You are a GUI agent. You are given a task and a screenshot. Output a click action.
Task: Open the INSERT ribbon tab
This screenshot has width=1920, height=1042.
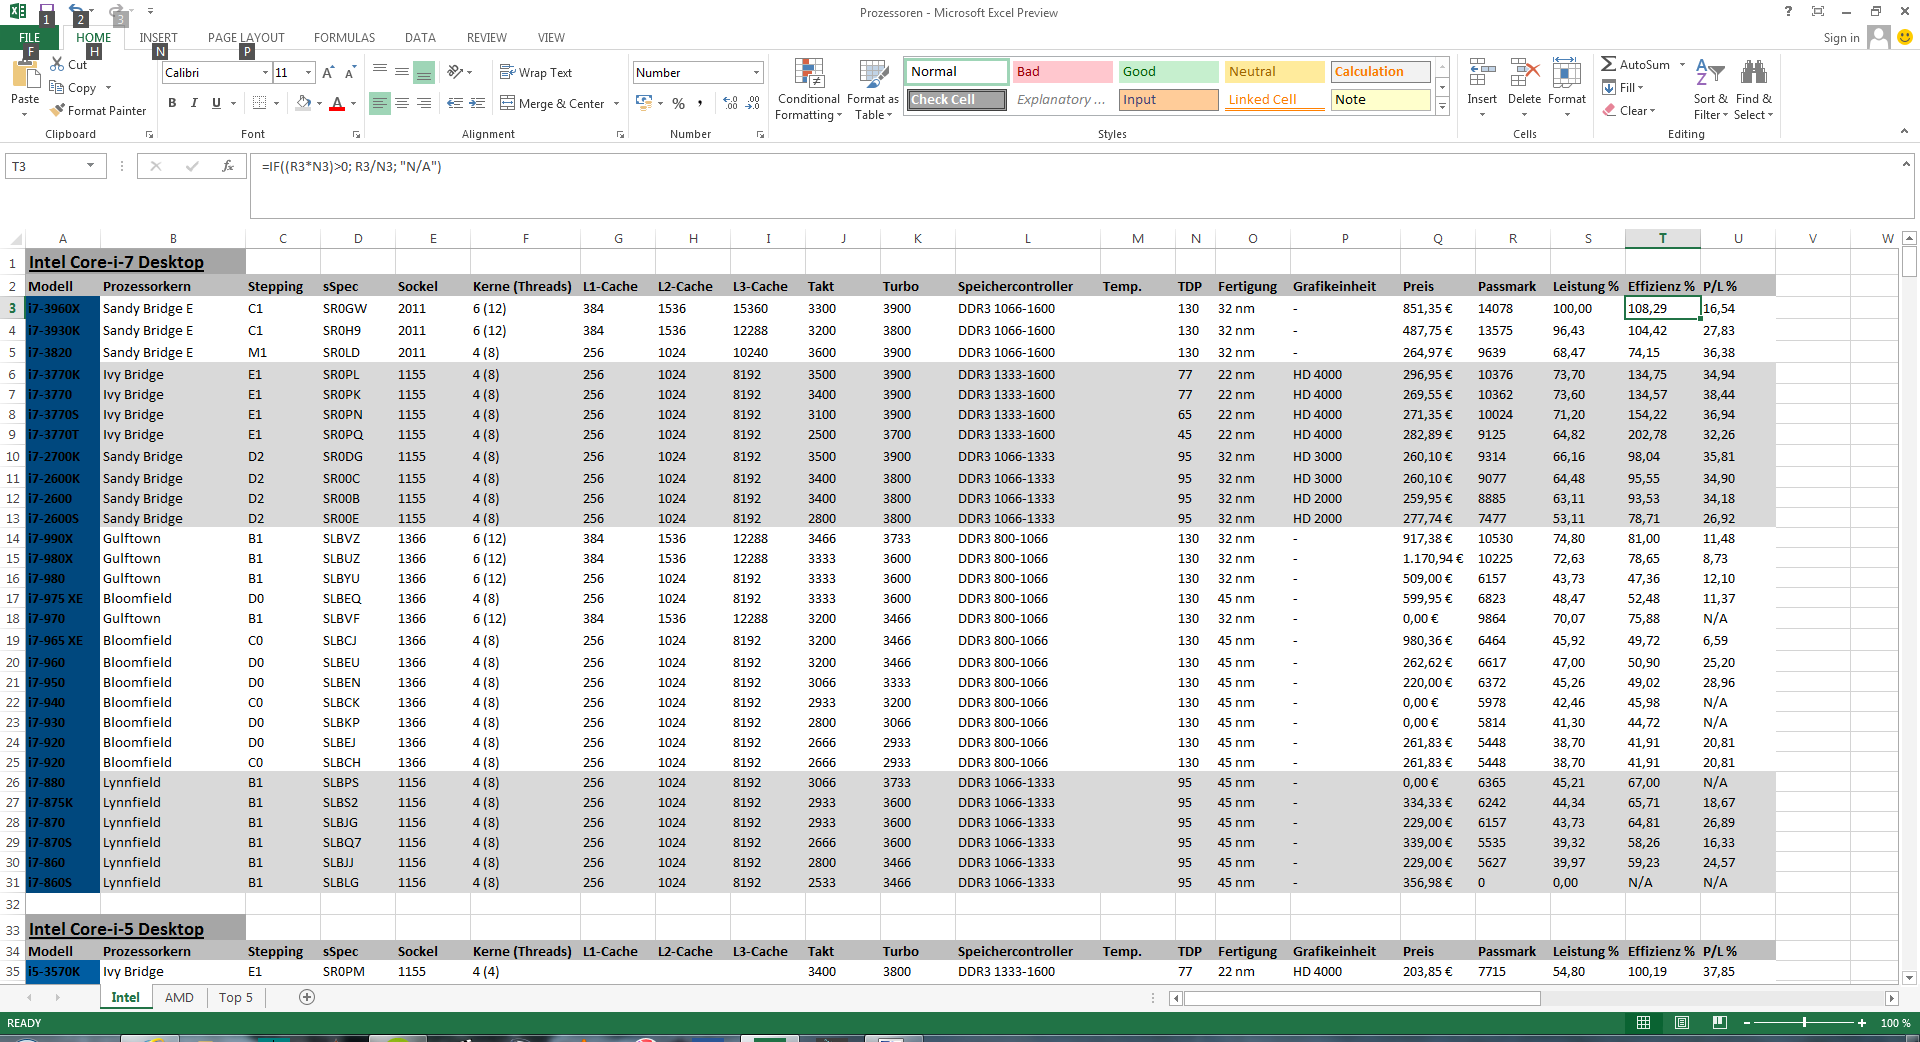point(158,38)
